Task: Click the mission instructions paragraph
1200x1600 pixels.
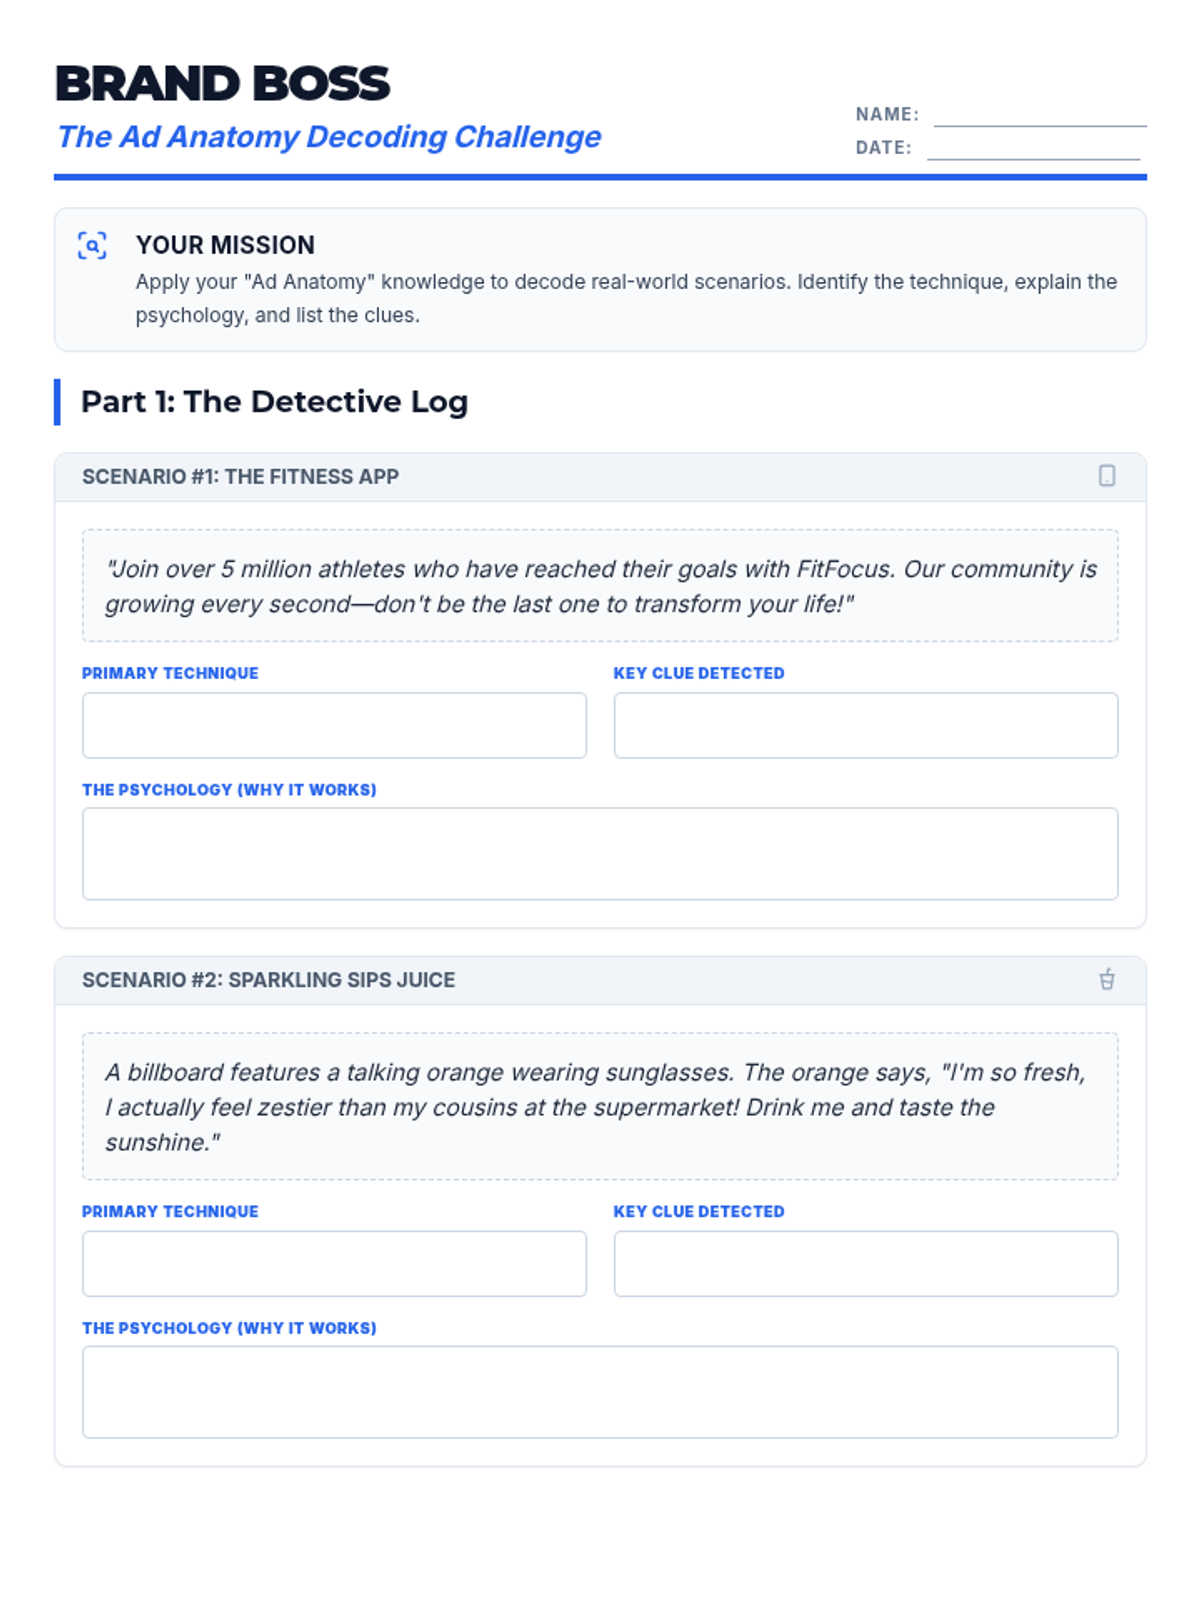Action: click(x=626, y=298)
